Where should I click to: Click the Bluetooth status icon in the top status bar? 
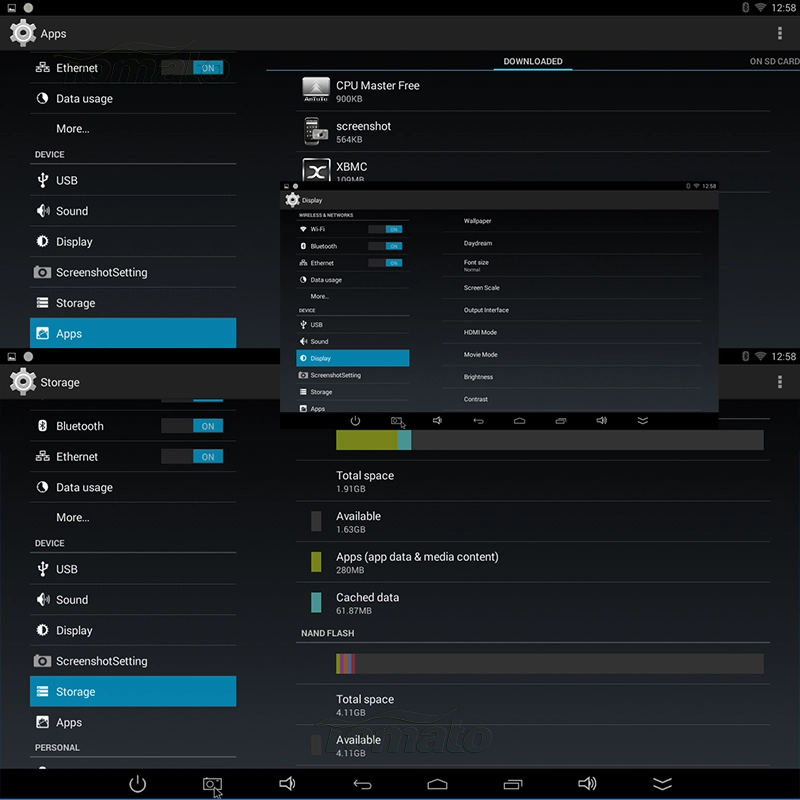coord(745,7)
